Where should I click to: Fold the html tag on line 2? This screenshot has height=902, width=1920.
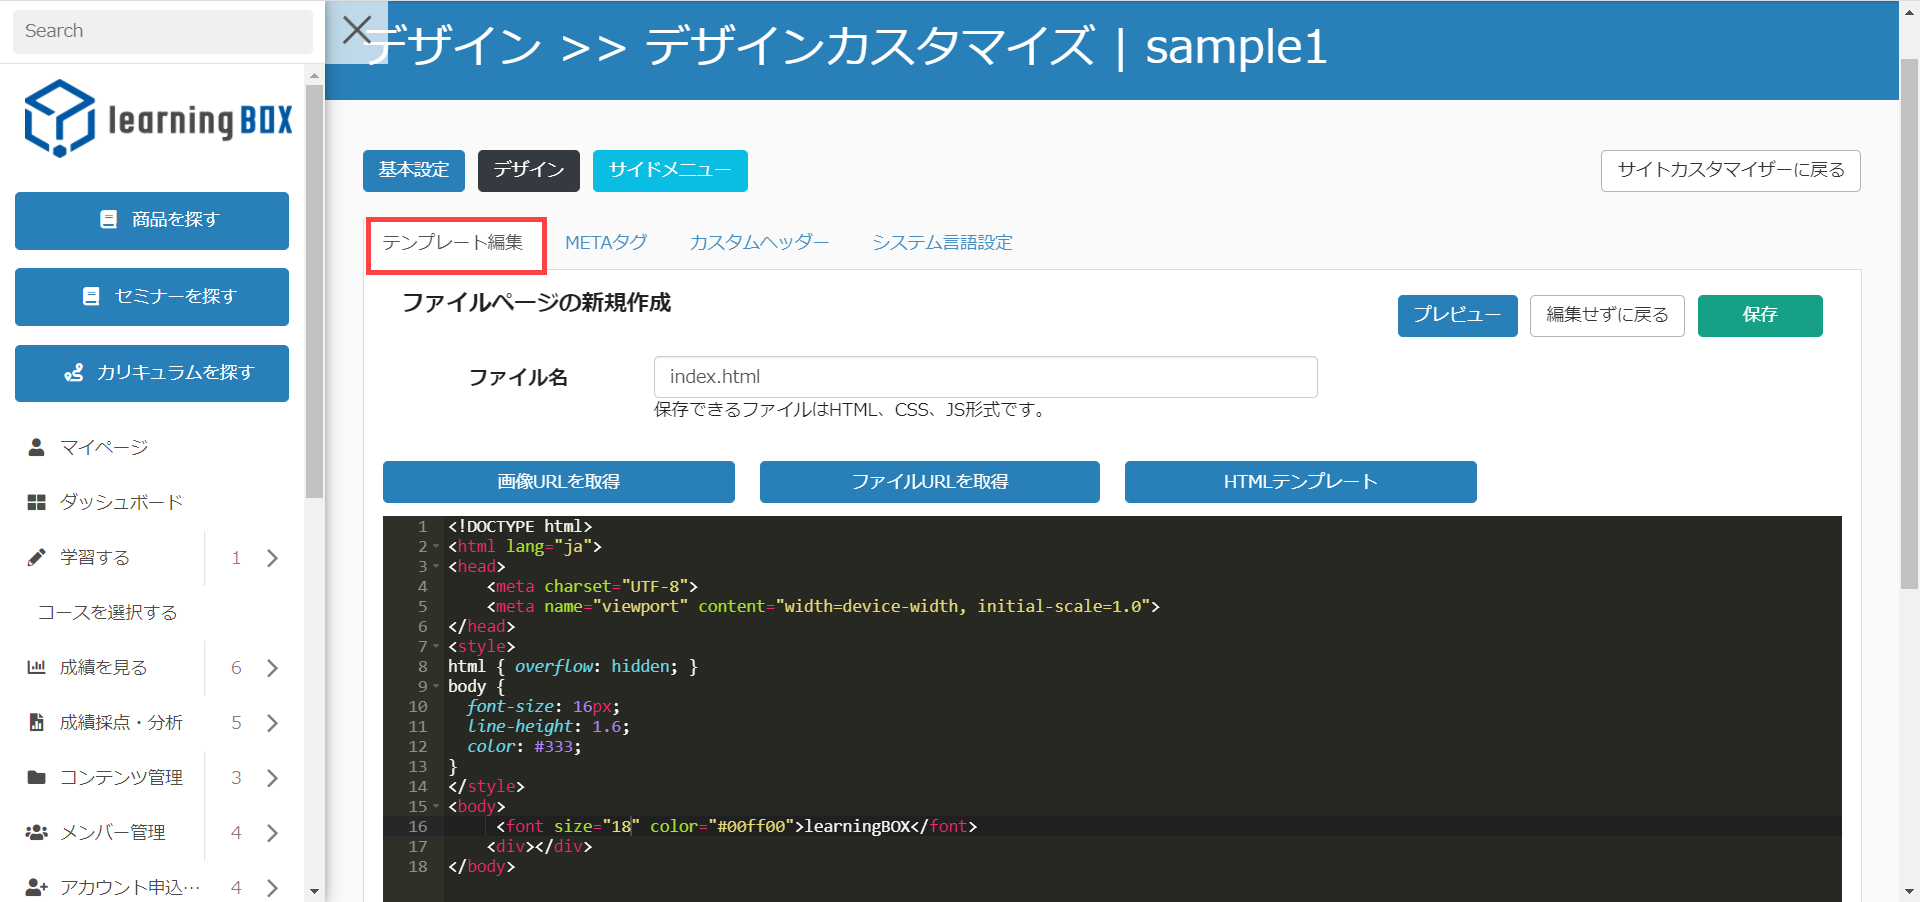point(436,547)
